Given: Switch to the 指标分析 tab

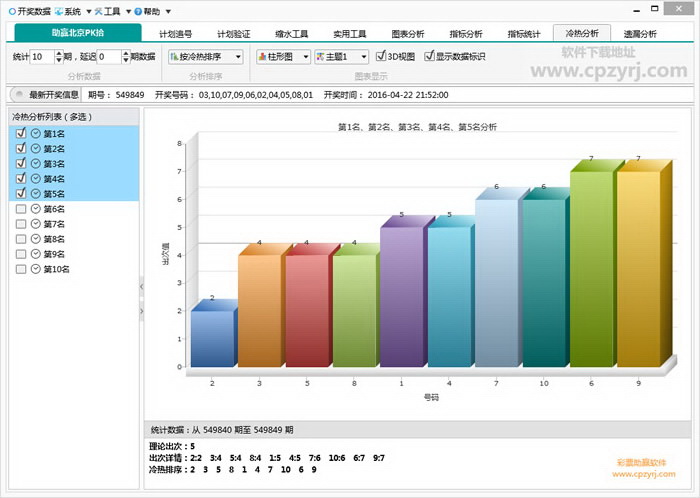Looking at the screenshot, I should coord(466,34).
